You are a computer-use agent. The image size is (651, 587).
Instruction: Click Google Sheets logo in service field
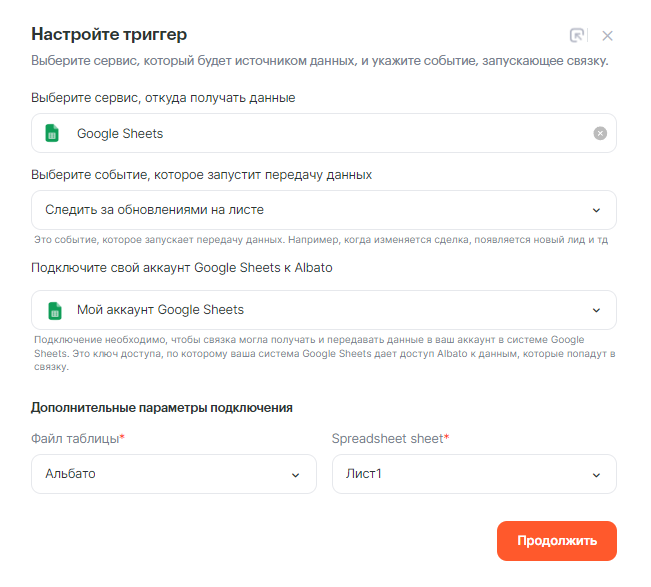click(53, 133)
